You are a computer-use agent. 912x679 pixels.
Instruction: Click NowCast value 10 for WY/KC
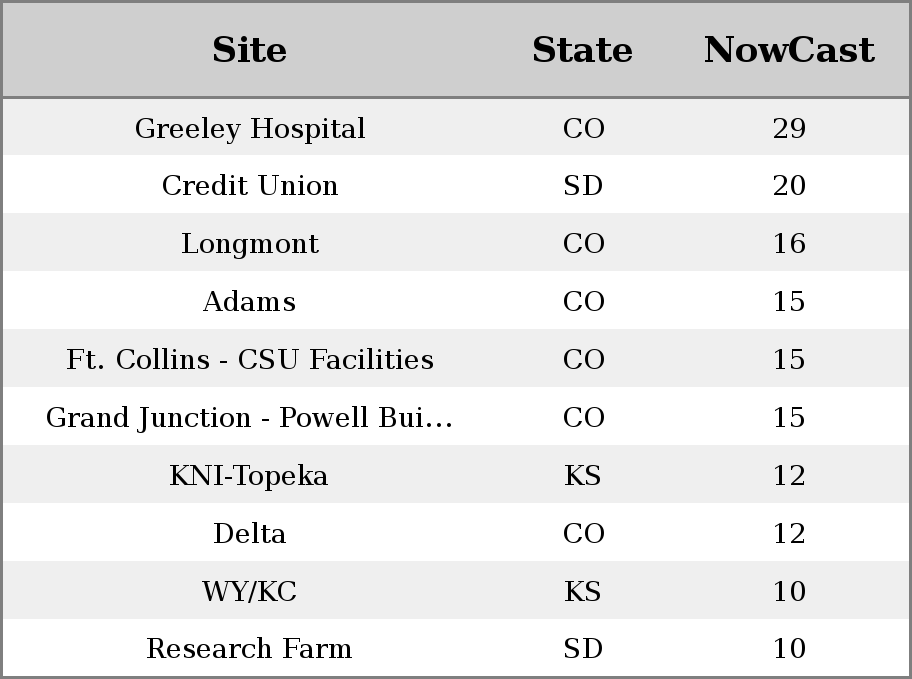tap(789, 591)
